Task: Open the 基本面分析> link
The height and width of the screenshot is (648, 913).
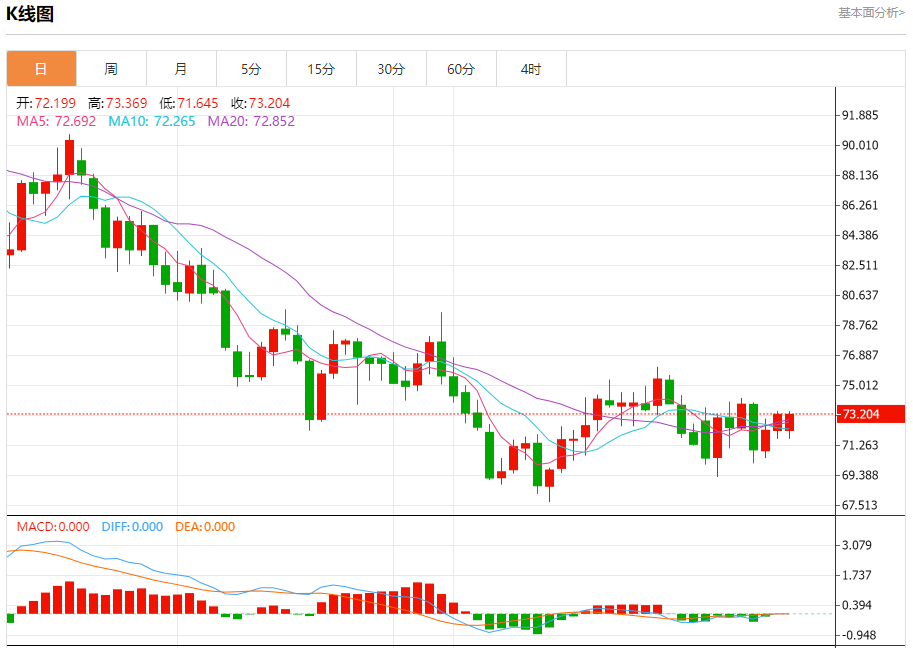Action: point(871,13)
